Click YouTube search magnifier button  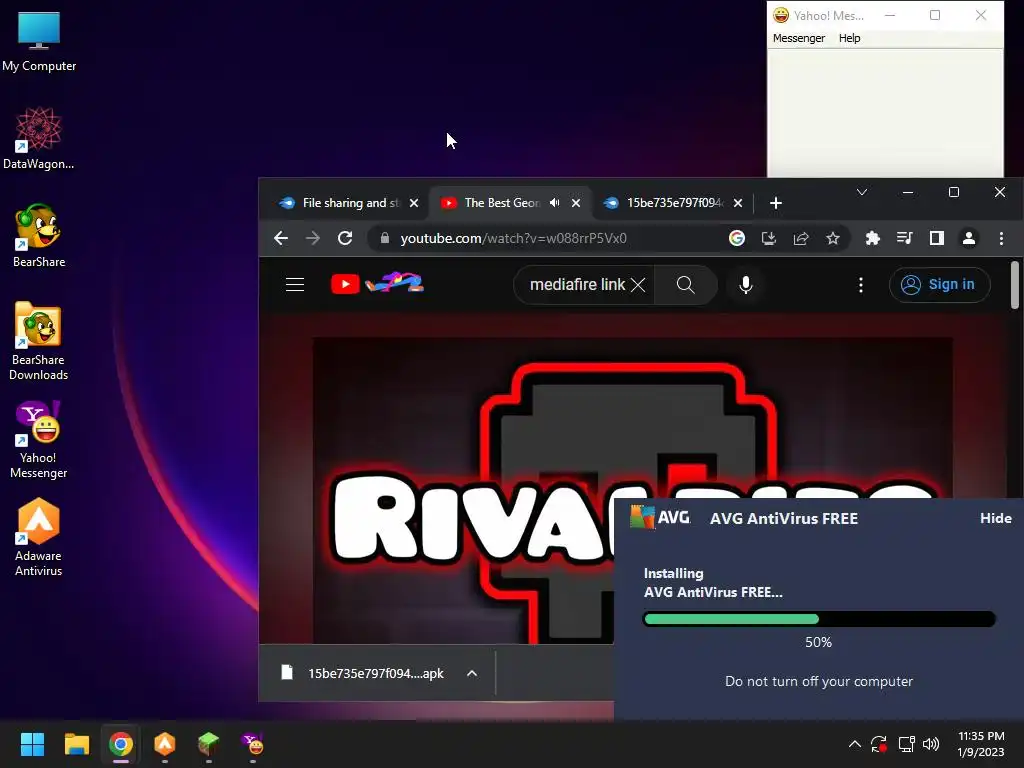pyautogui.click(x=686, y=285)
